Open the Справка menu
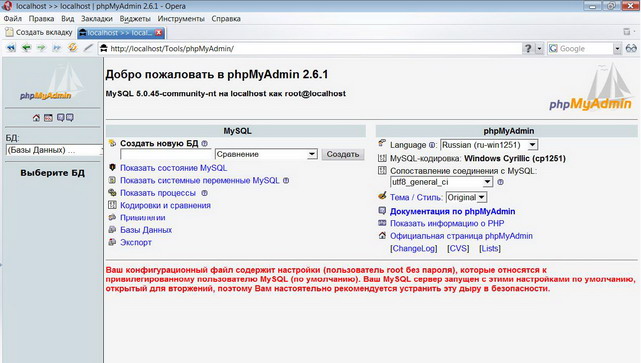 [226, 19]
